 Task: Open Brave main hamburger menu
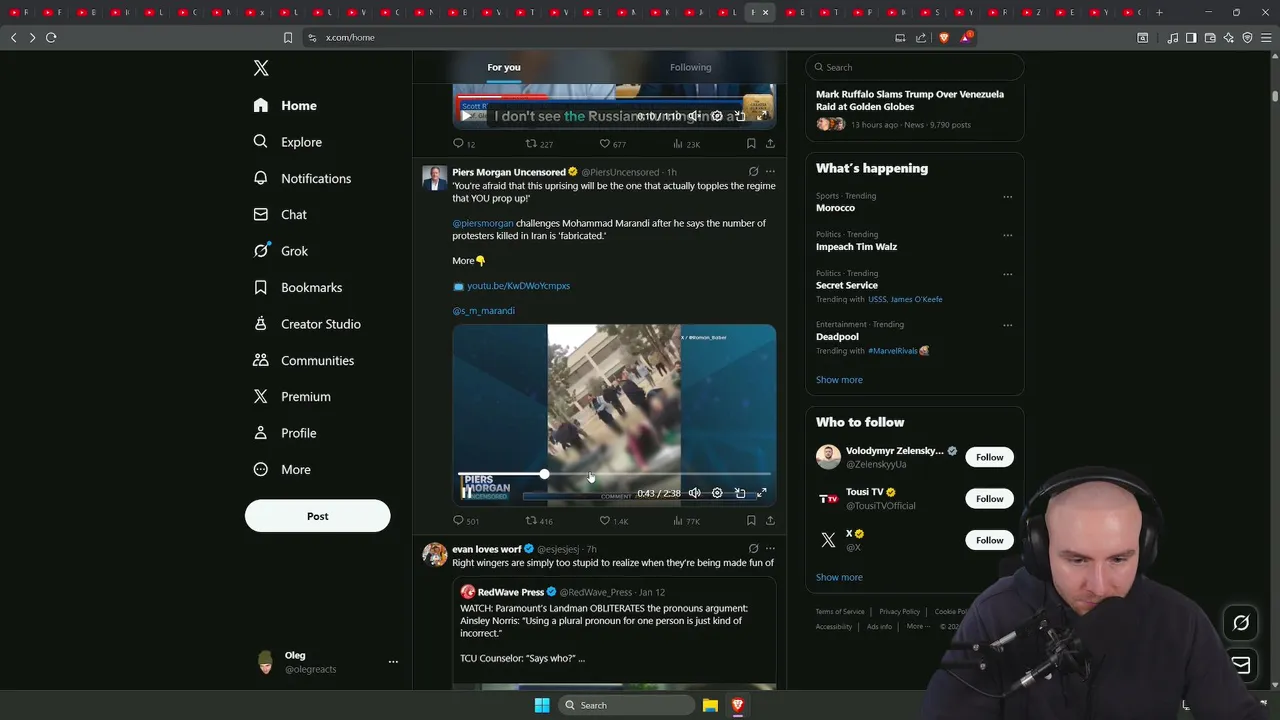point(1265,37)
